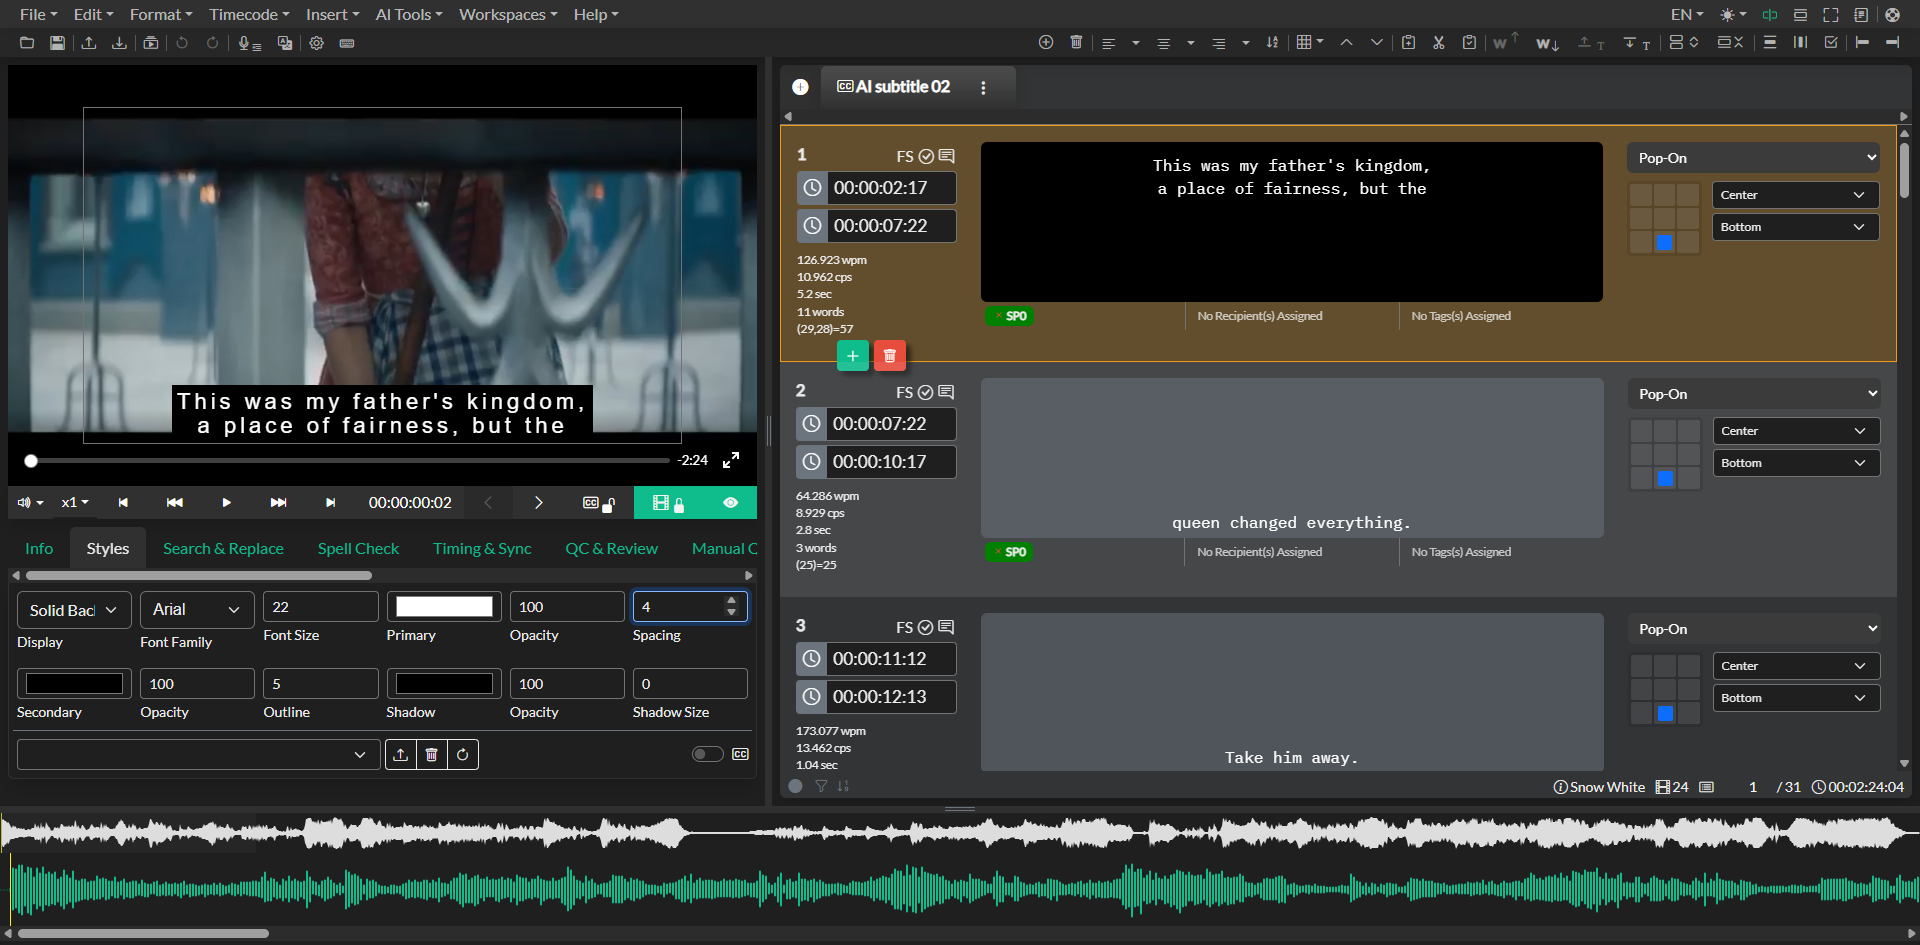This screenshot has height=945, width=1920.
Task: Click No Recipient(s) Assigned on event 2
Action: [1259, 552]
